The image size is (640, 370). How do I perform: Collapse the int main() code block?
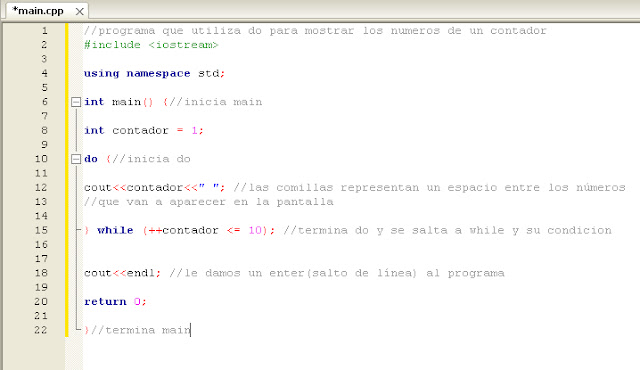pos(76,102)
